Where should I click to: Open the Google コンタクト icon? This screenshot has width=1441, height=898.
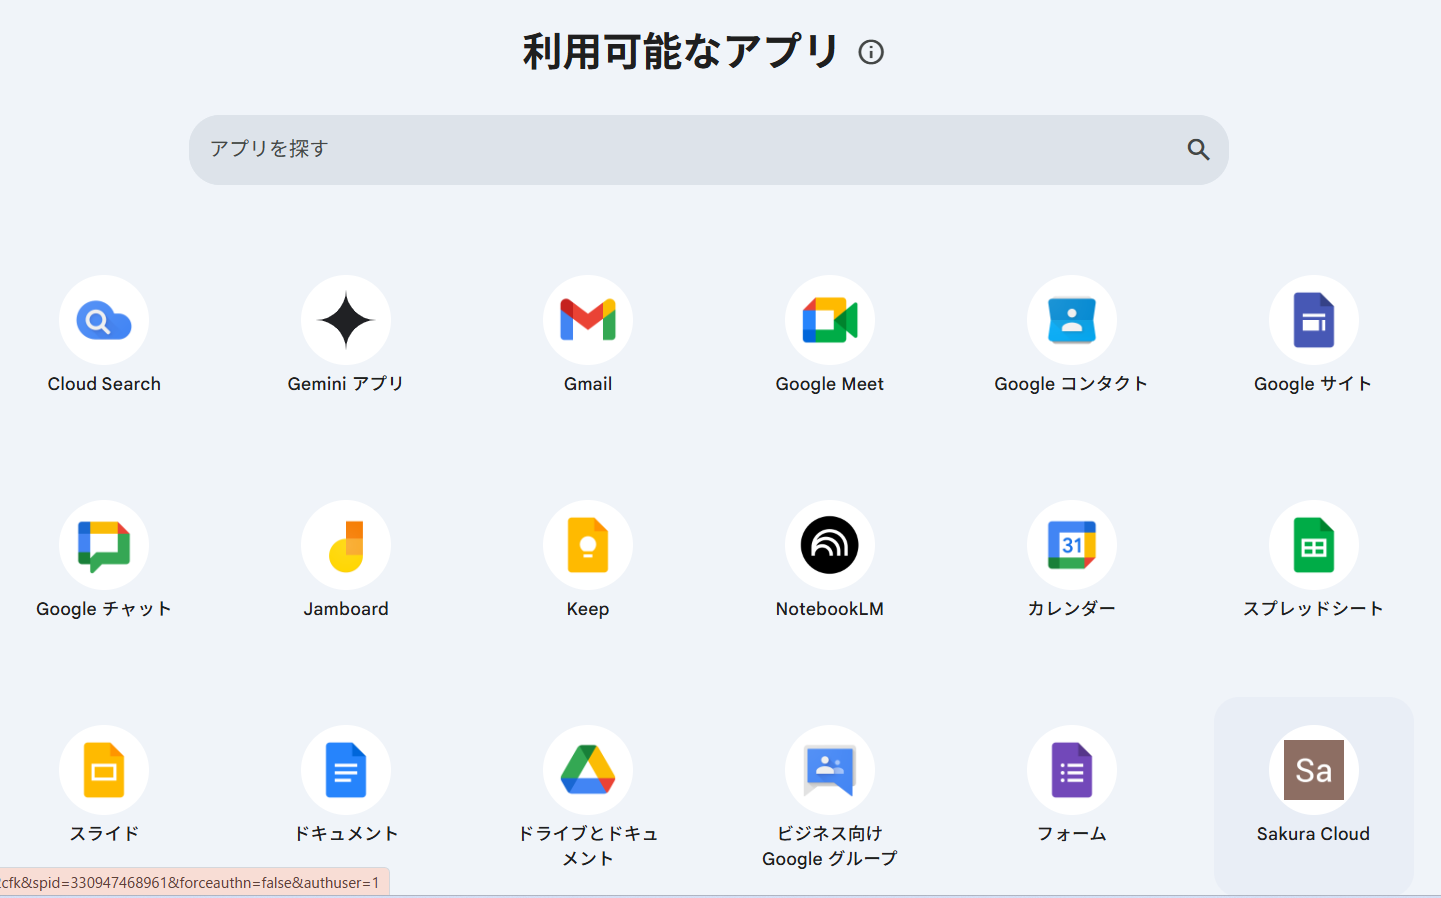pyautogui.click(x=1072, y=320)
